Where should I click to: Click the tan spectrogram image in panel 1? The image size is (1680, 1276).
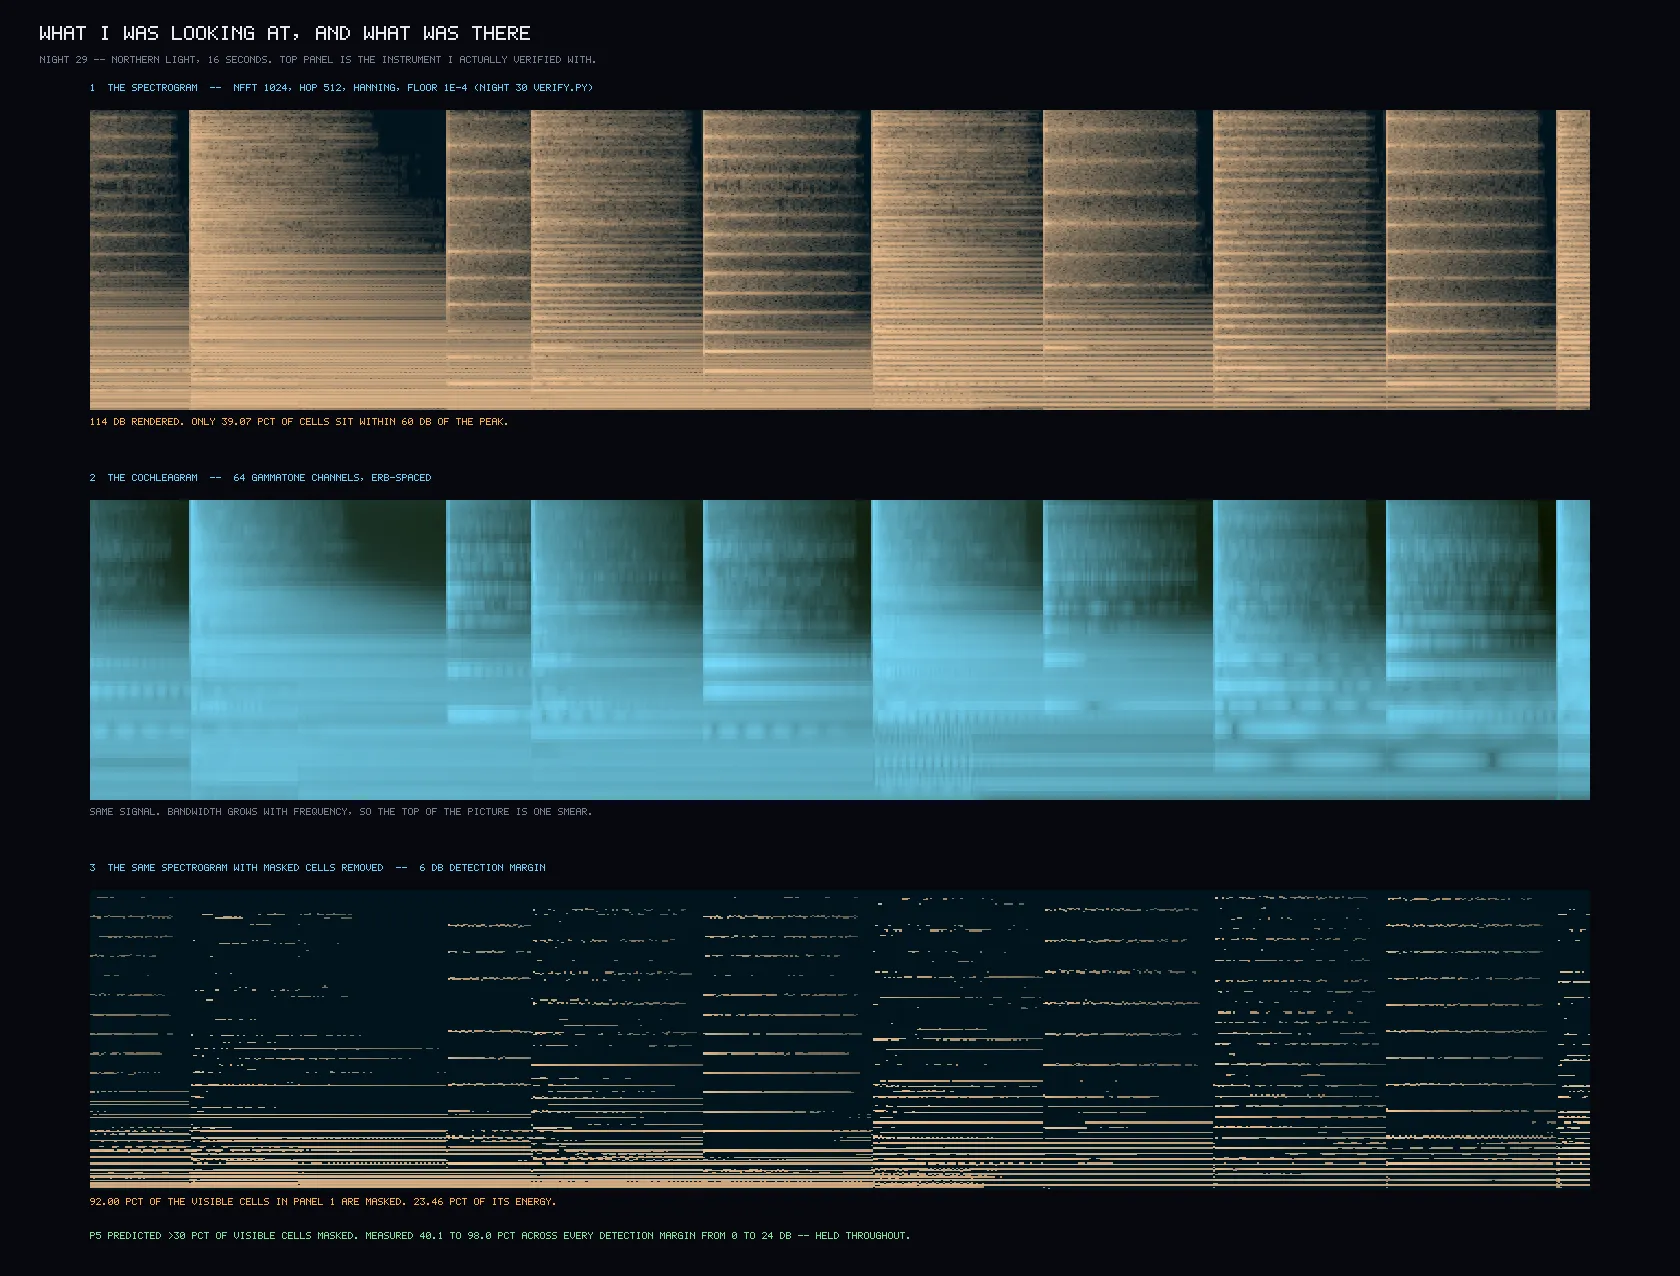[x=840, y=260]
